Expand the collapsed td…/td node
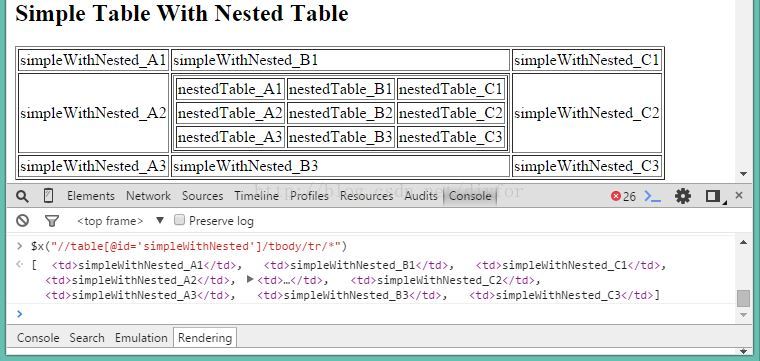This screenshot has width=760, height=361. (250, 279)
